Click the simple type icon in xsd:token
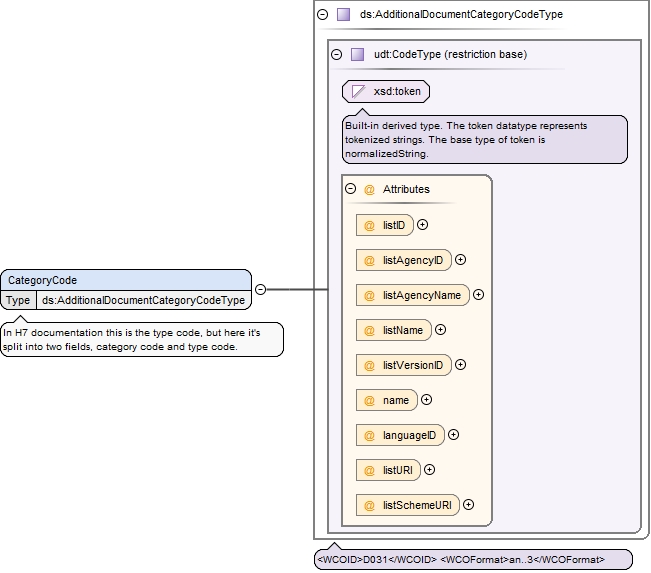 [358, 91]
